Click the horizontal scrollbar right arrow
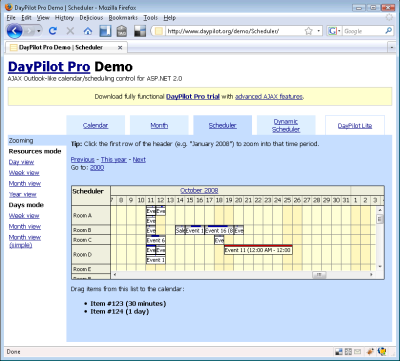Viewport: 400px width, 361px height. 371,275
